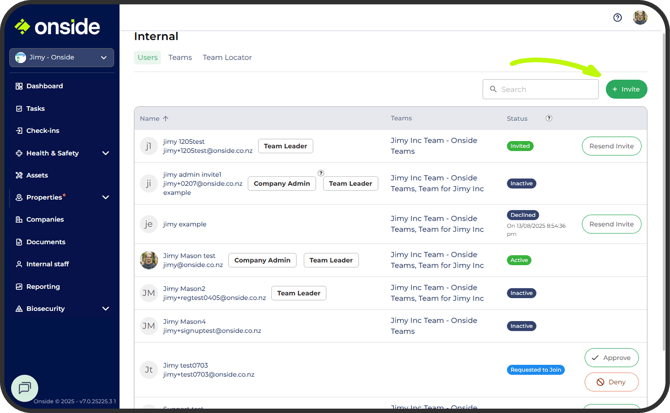Open the user profile avatar menu
Screen dimensions: 670x413
(x=640, y=18)
